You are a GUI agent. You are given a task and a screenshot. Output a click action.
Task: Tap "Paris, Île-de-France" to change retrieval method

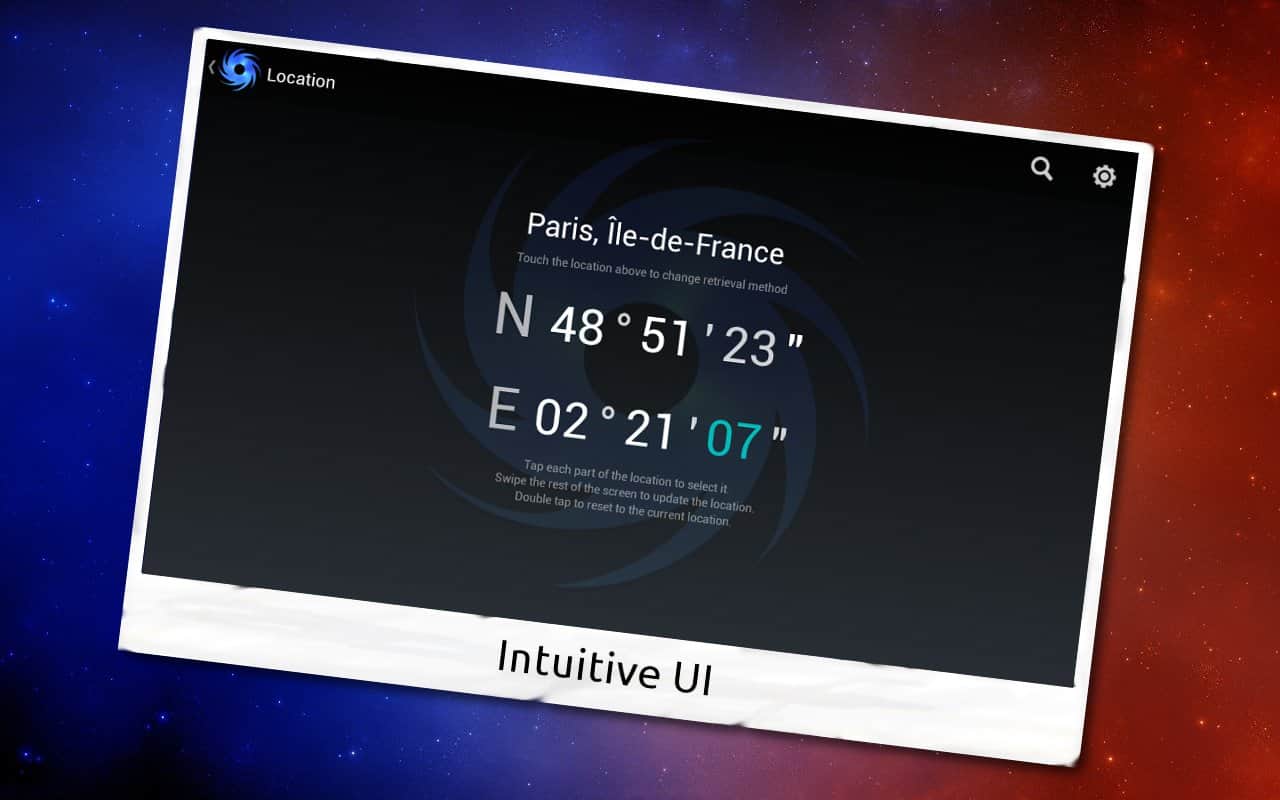[x=655, y=237]
